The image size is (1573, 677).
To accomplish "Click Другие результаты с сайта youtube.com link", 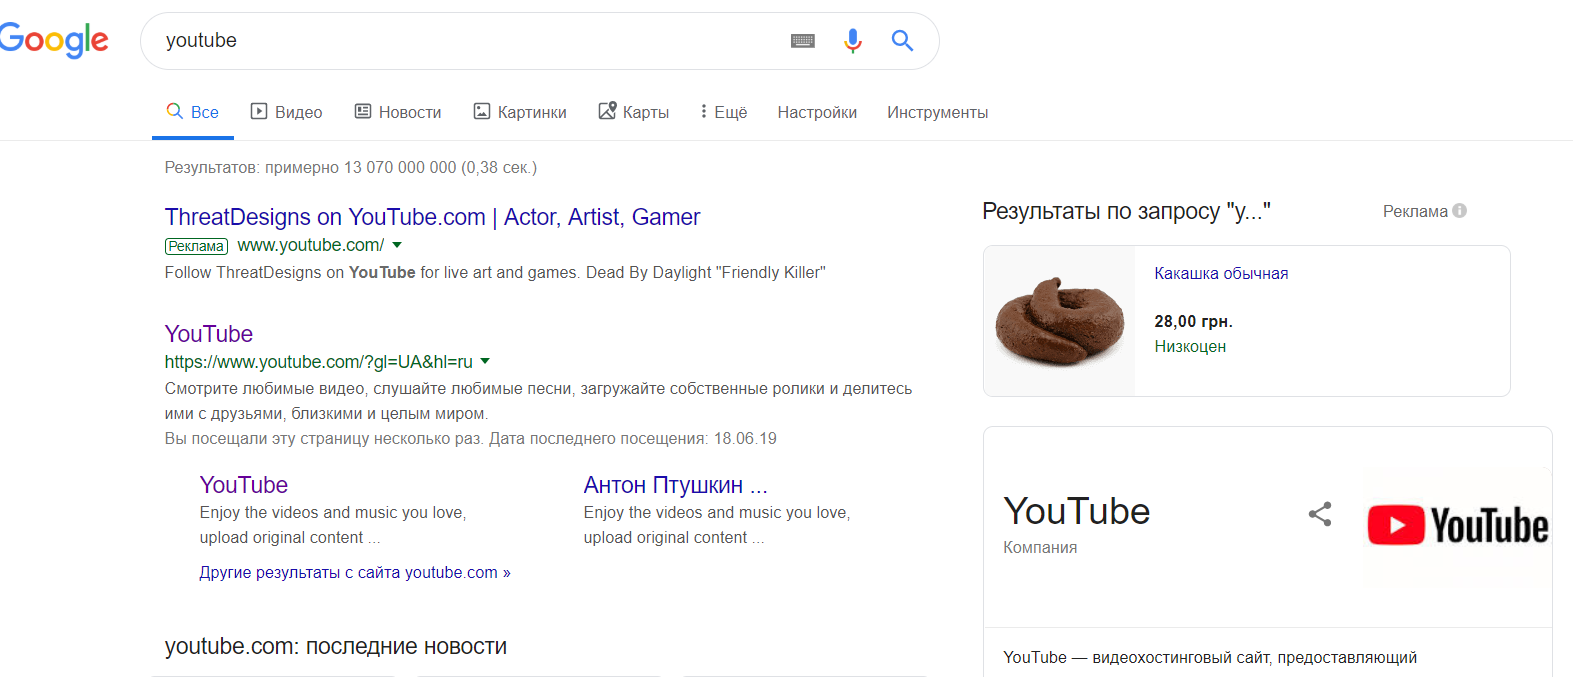I will (x=355, y=573).
